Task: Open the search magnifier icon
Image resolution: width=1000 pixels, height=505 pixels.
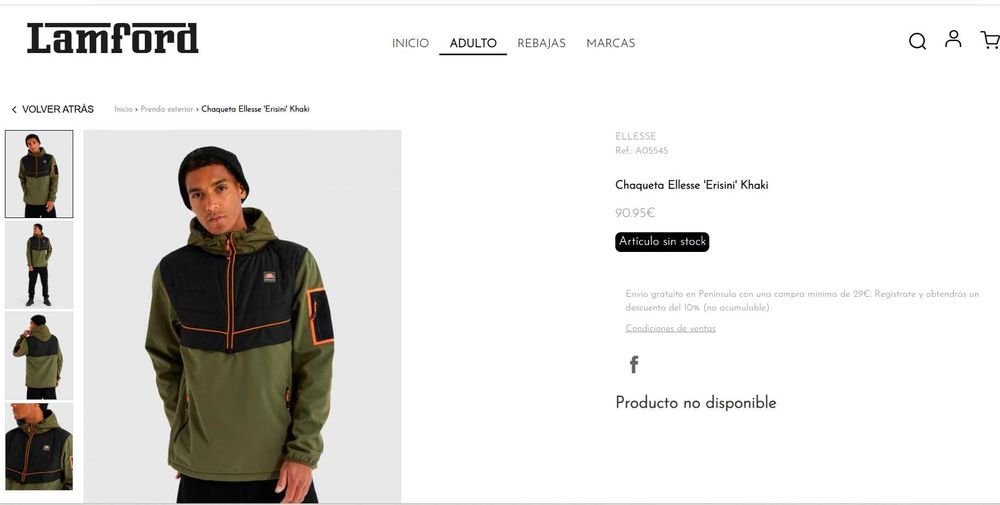Action: tap(917, 41)
